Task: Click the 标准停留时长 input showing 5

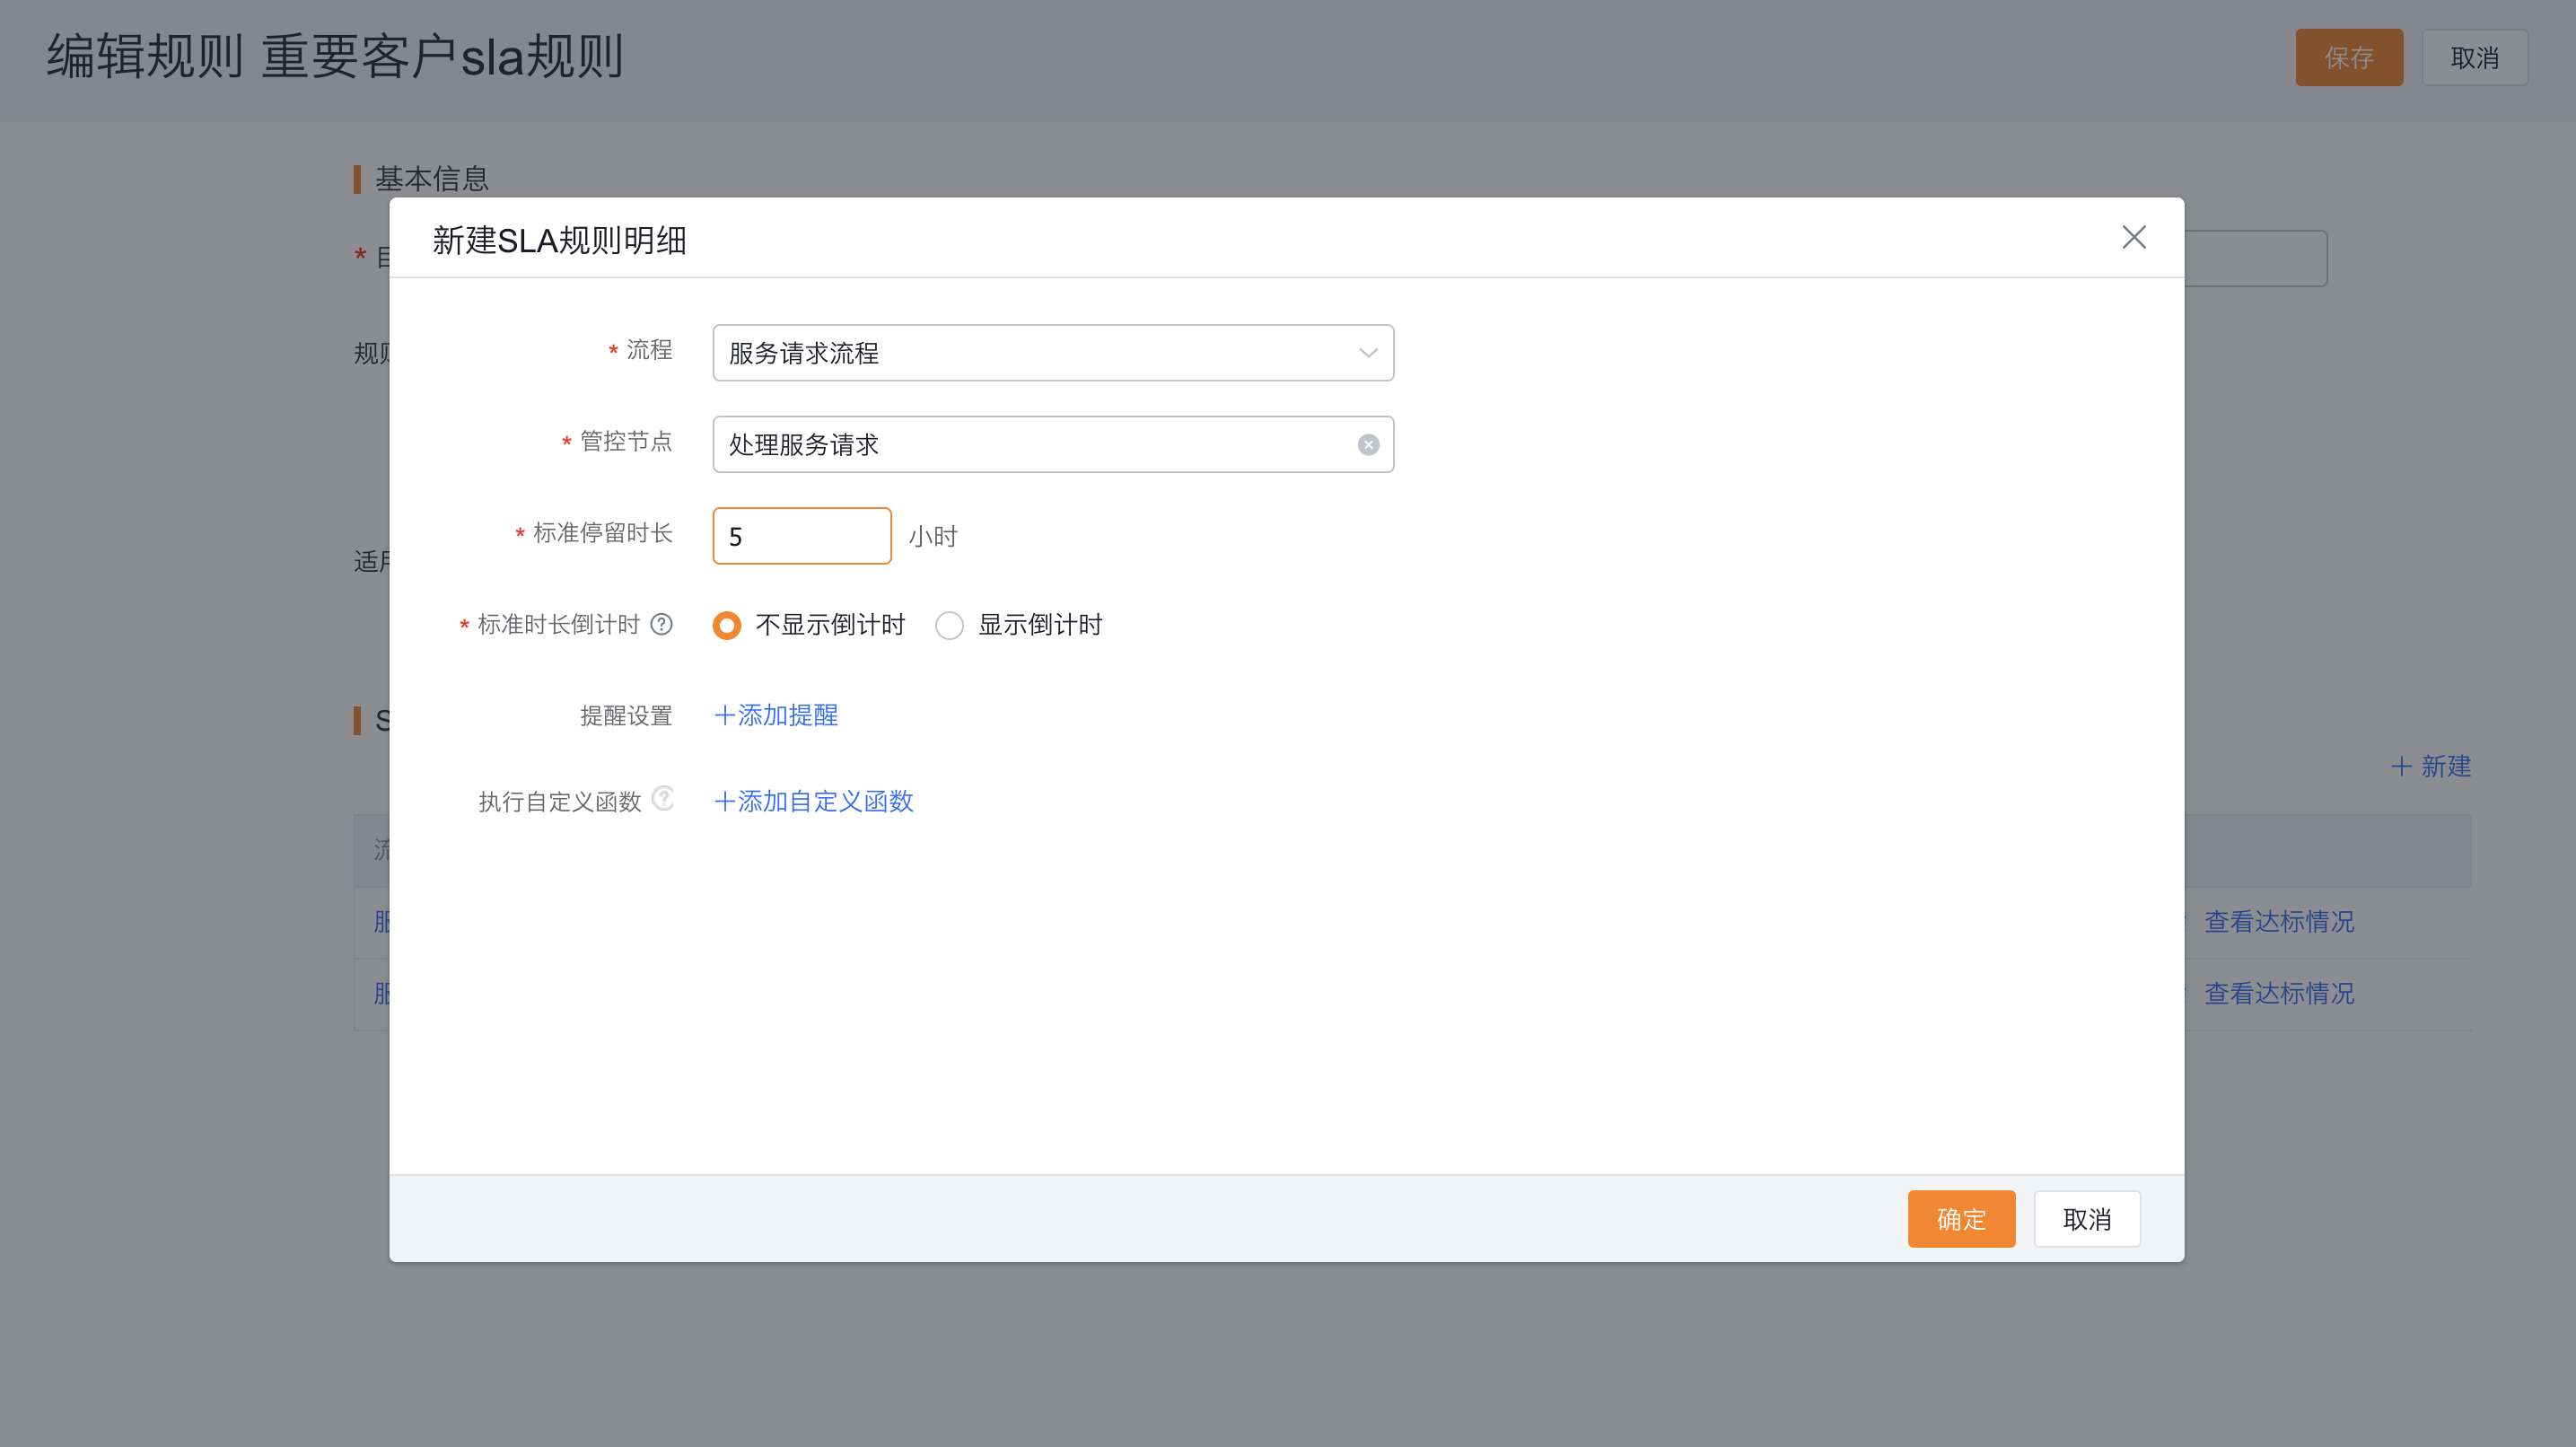Action: pyautogui.click(x=801, y=536)
